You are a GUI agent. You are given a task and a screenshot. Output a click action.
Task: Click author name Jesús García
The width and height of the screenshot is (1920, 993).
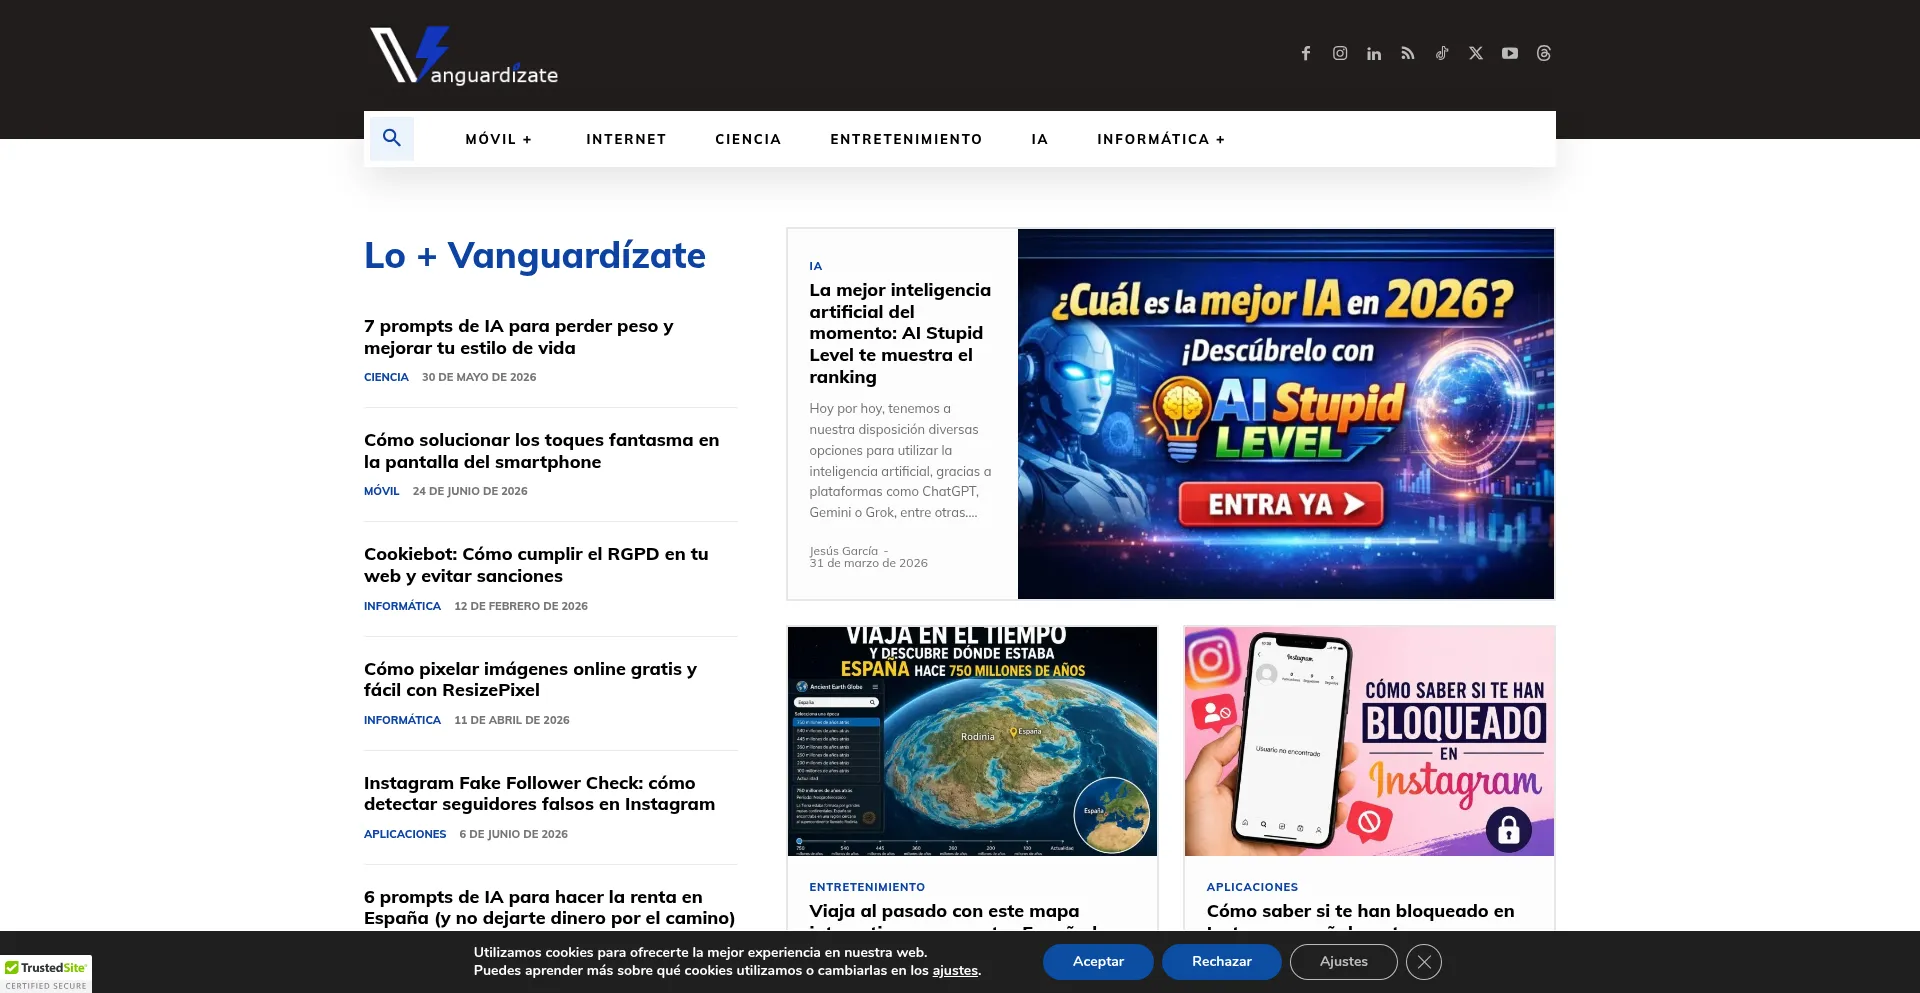844,551
